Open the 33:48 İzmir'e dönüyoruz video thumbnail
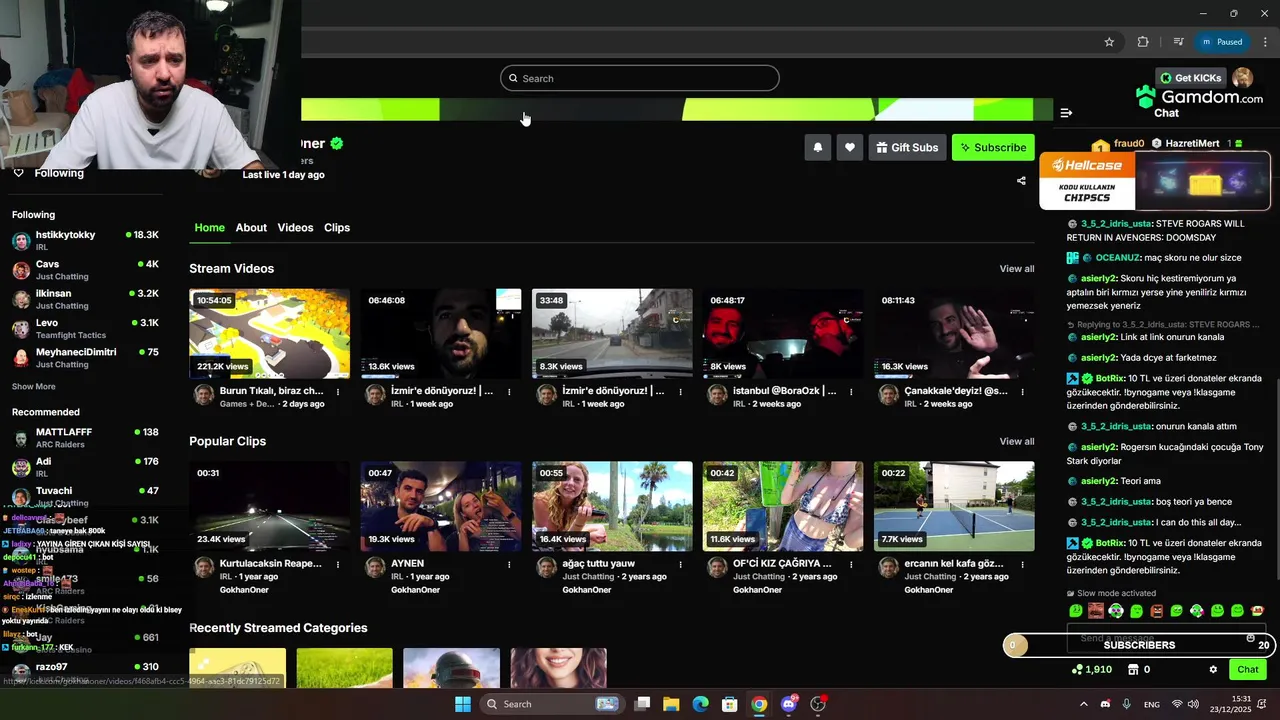This screenshot has width=1280, height=720. coord(612,333)
